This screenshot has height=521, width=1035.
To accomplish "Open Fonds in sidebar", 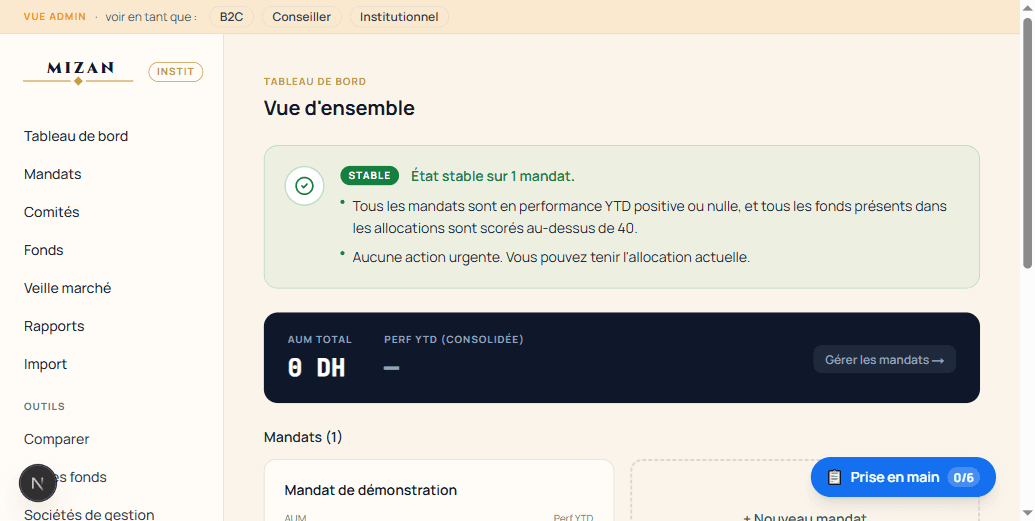I will 44,250.
